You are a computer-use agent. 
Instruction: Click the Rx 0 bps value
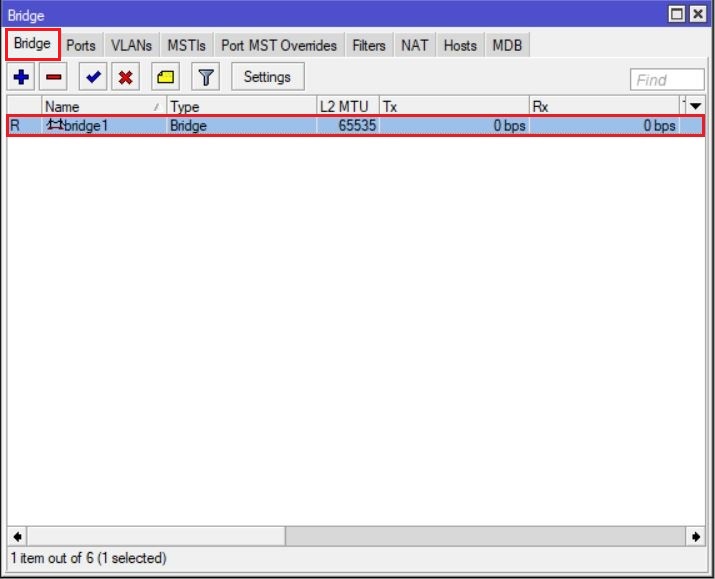(659, 125)
